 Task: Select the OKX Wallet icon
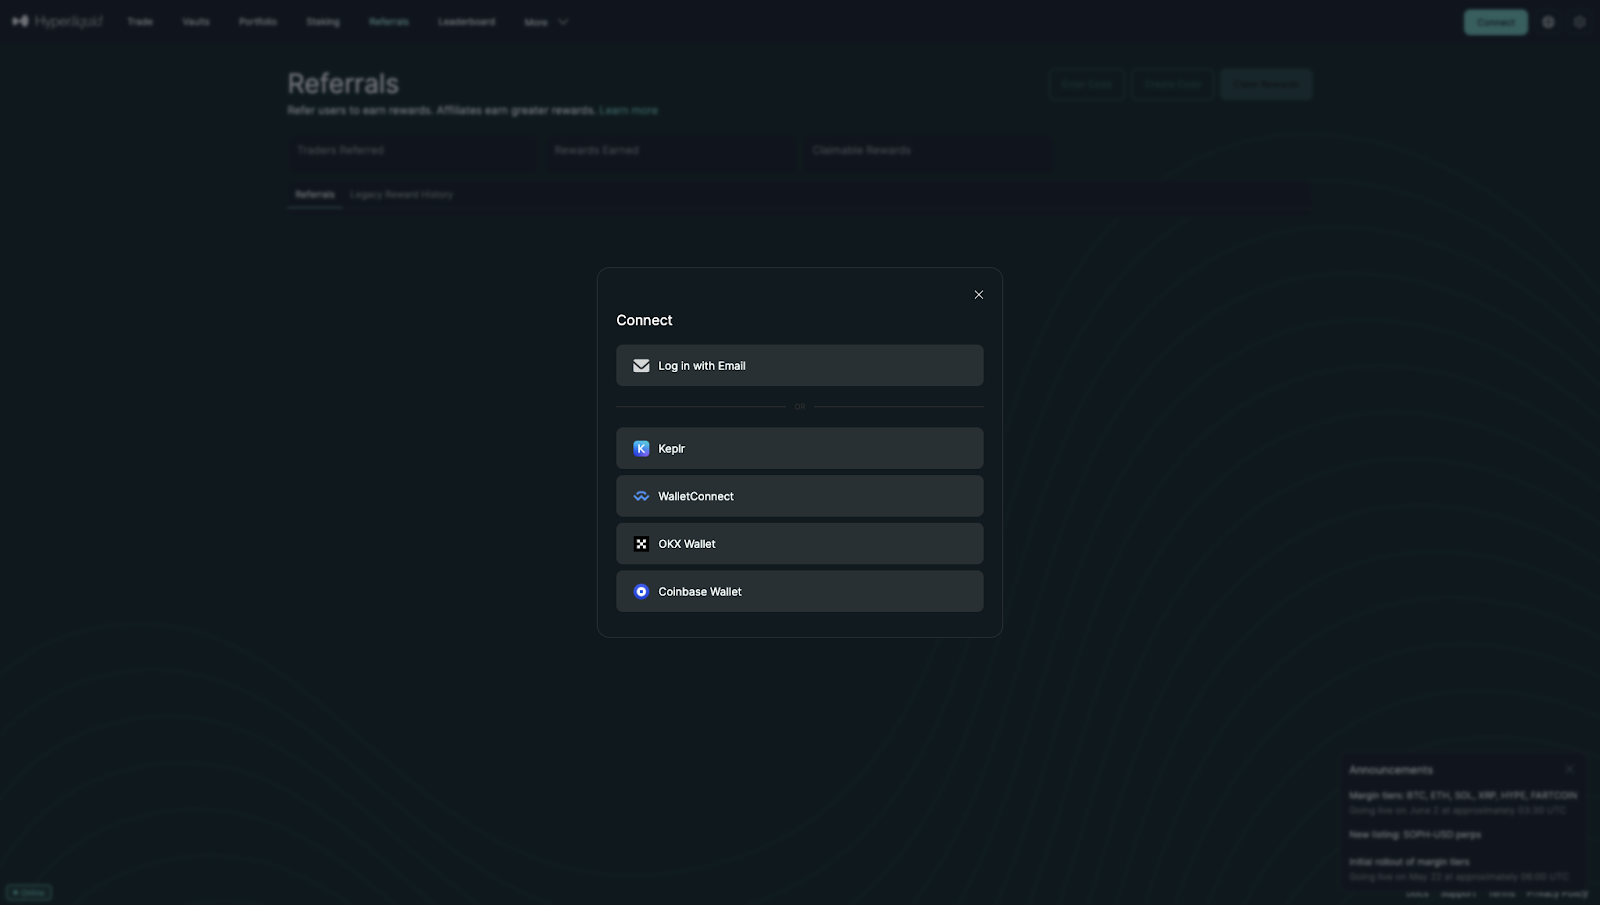[x=641, y=543]
